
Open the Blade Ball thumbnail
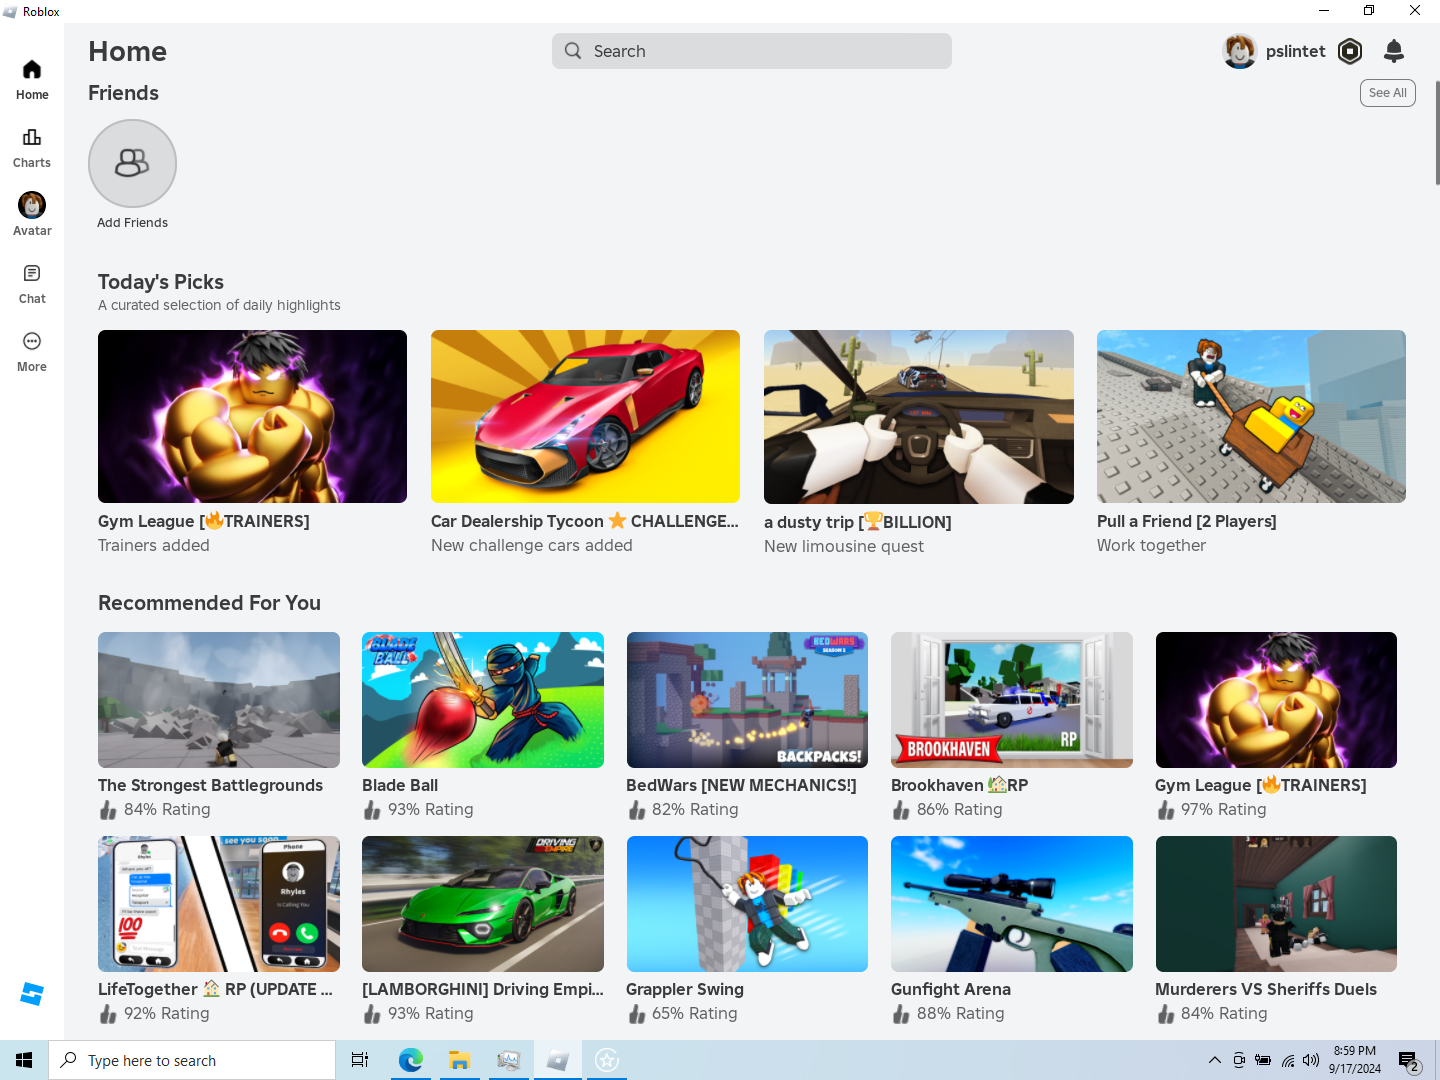[x=483, y=700]
